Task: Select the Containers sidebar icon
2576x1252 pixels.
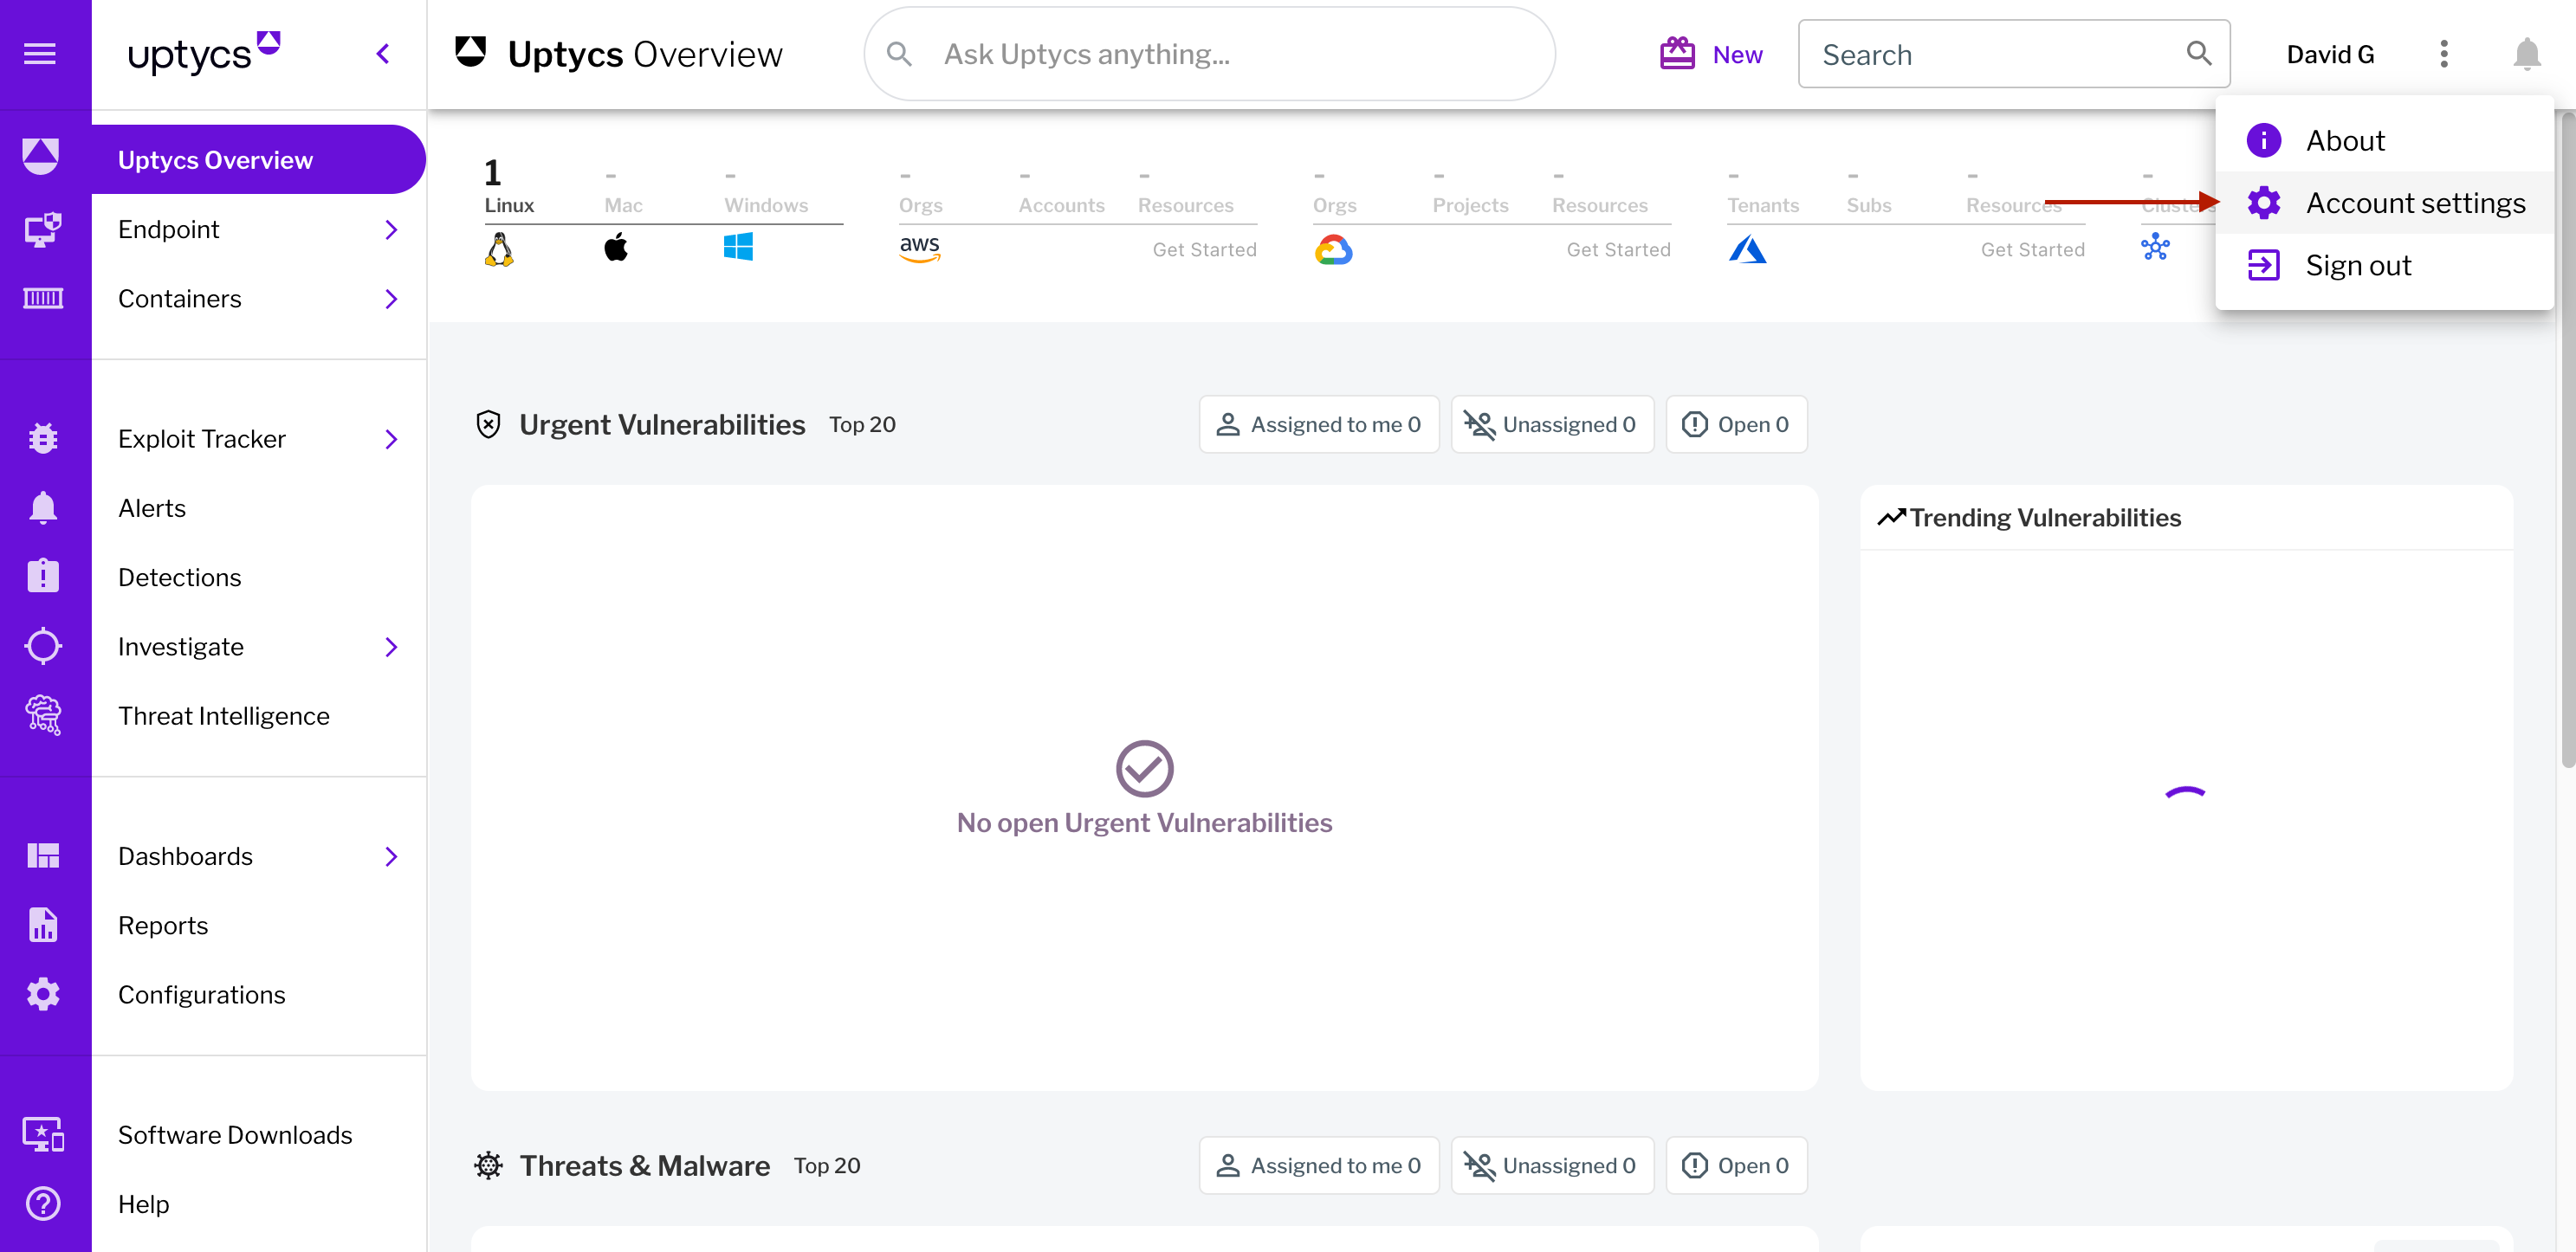Action: 43,299
